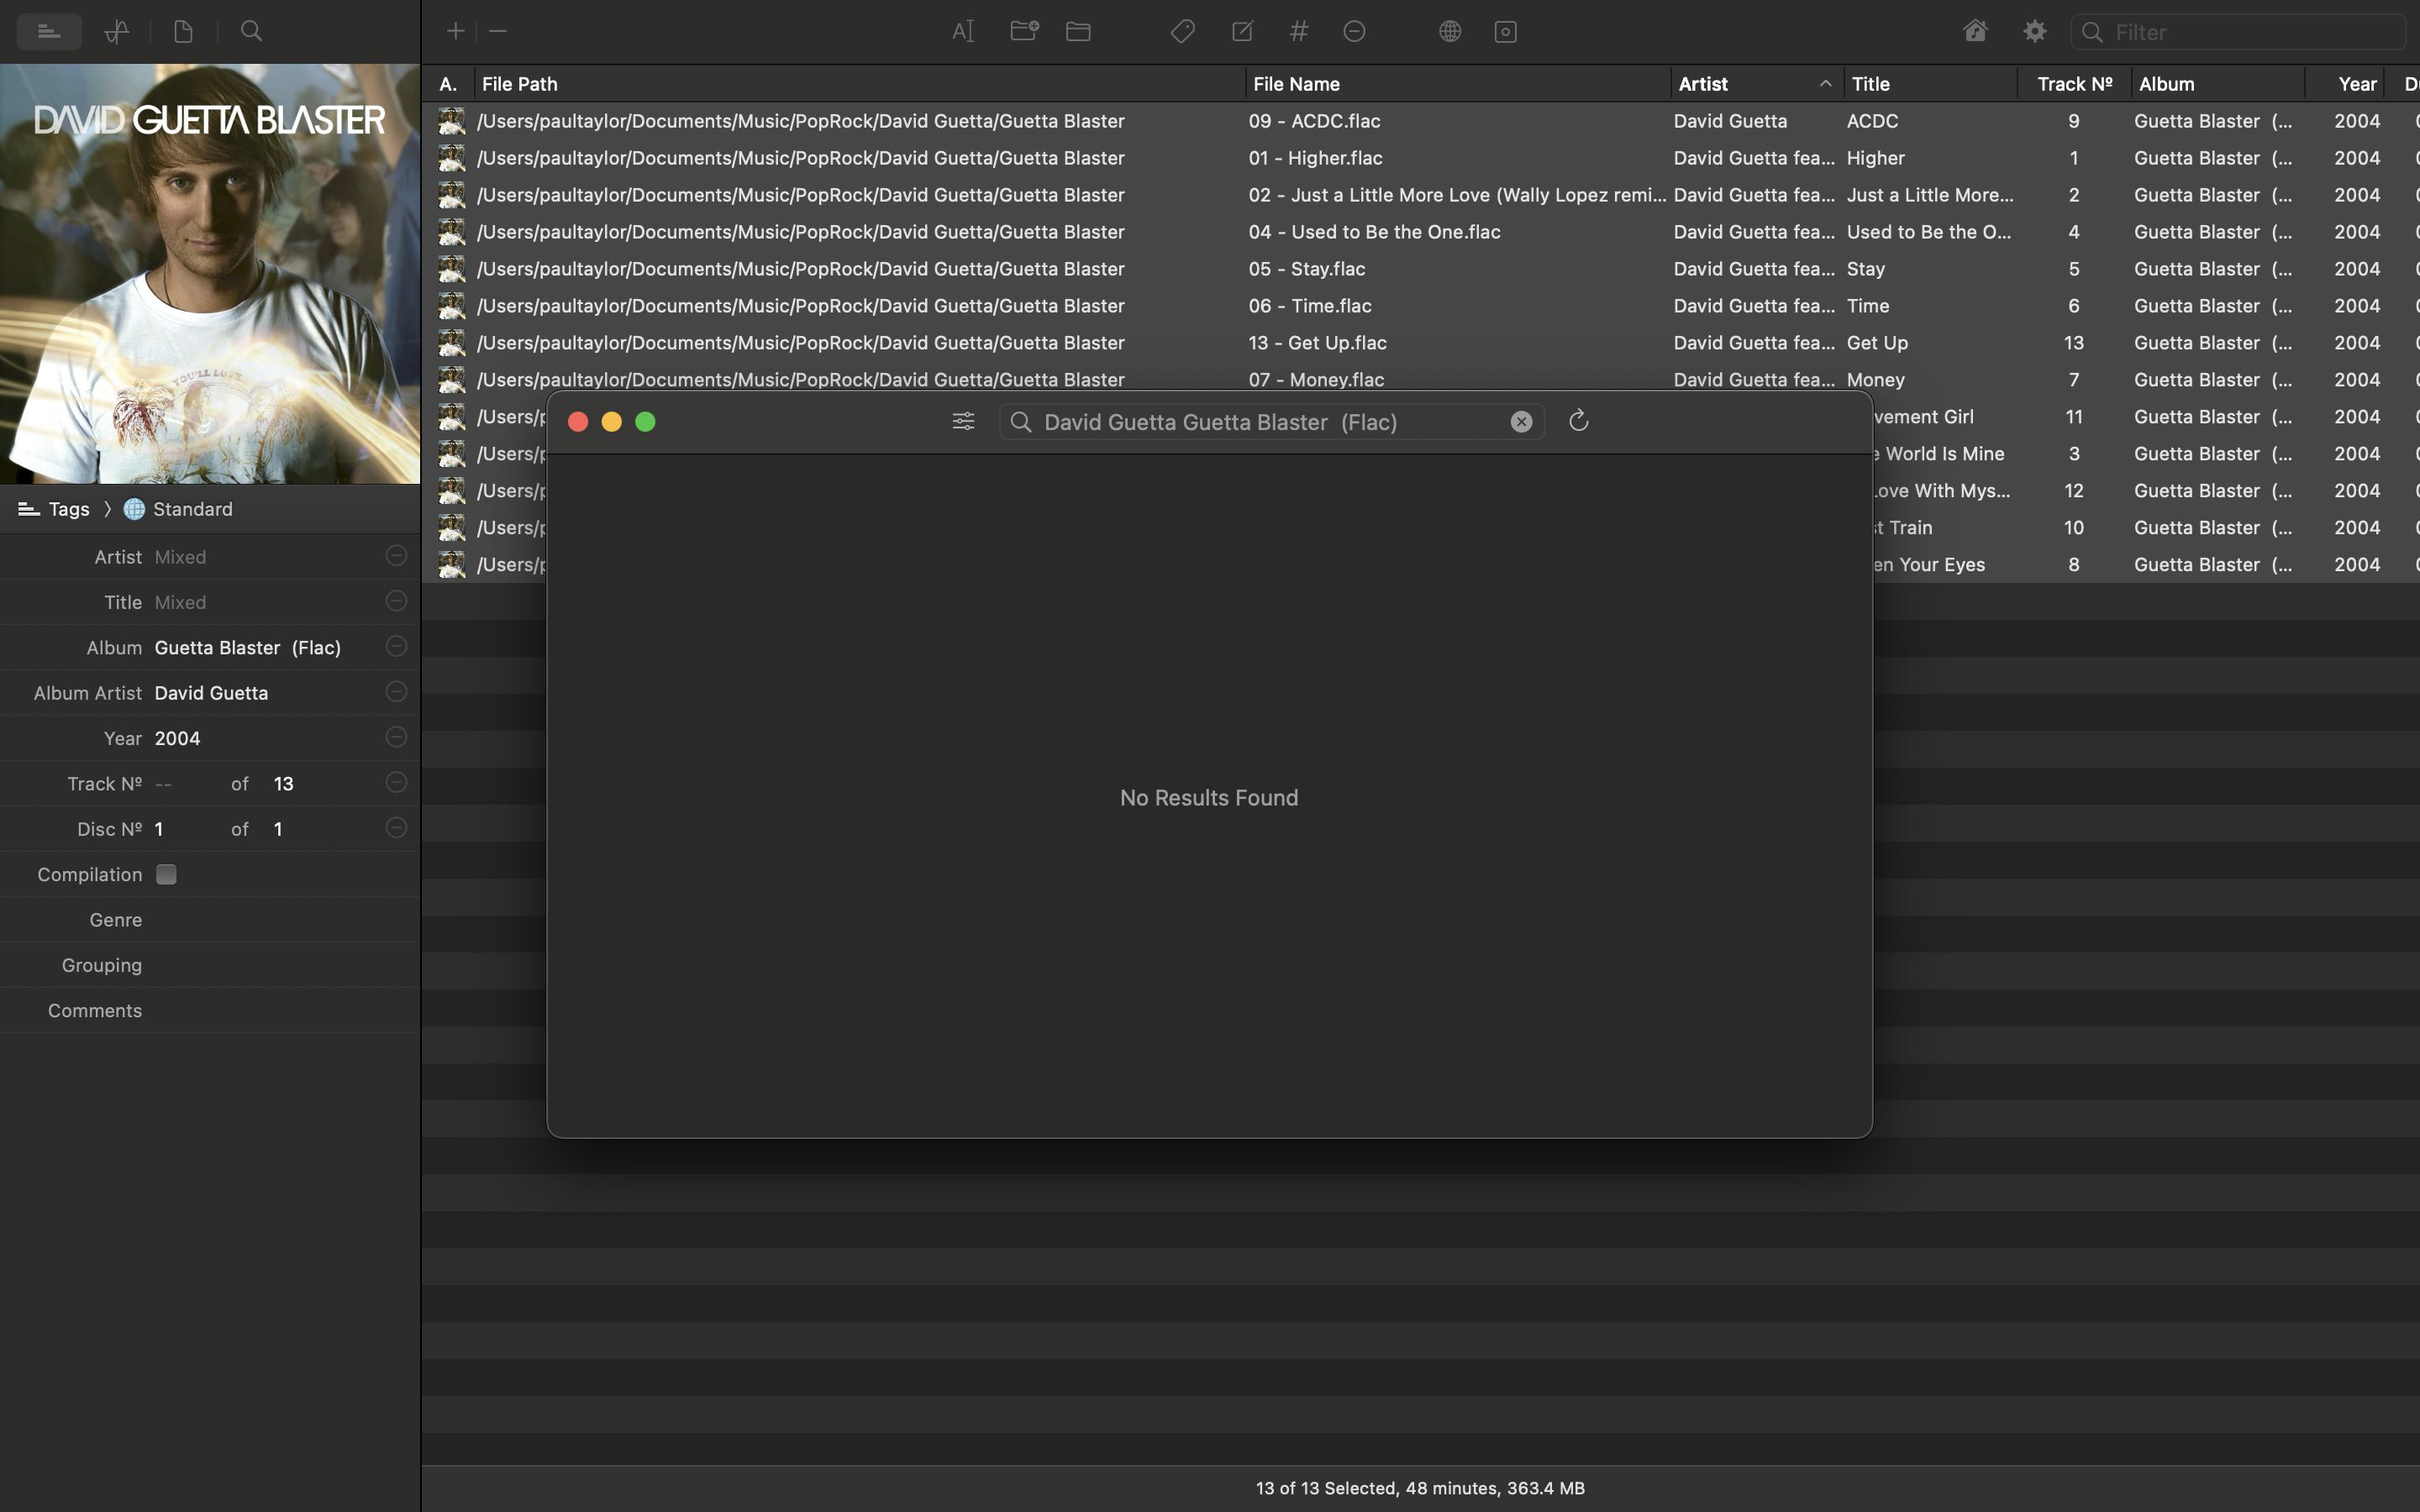2420x1512 pixels.
Task: Sort by the Album column header
Action: [2218, 84]
